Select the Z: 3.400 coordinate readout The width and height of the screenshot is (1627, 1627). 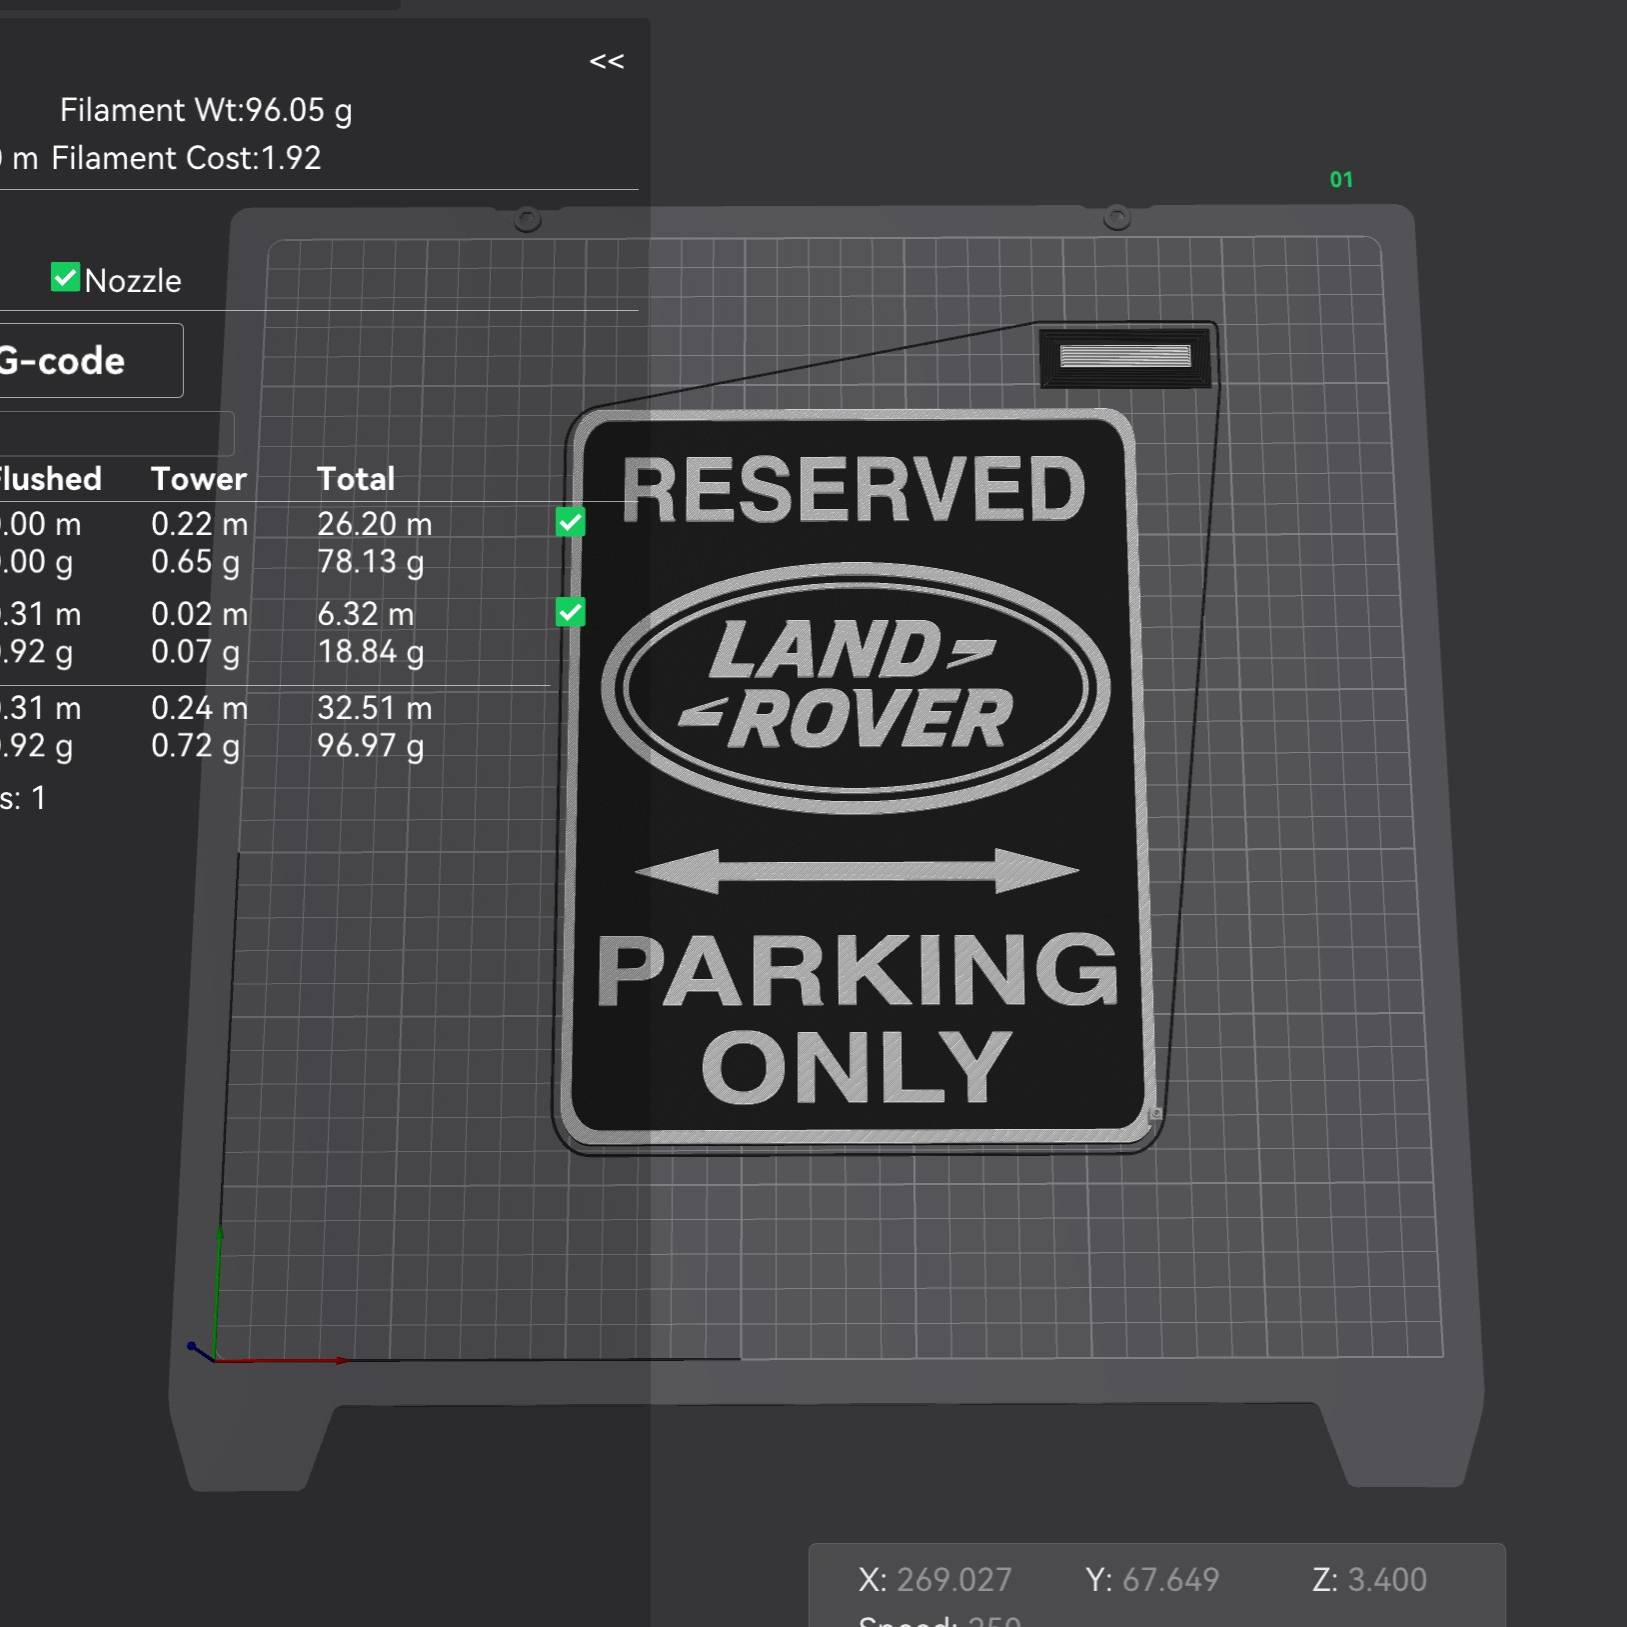click(x=1369, y=1580)
